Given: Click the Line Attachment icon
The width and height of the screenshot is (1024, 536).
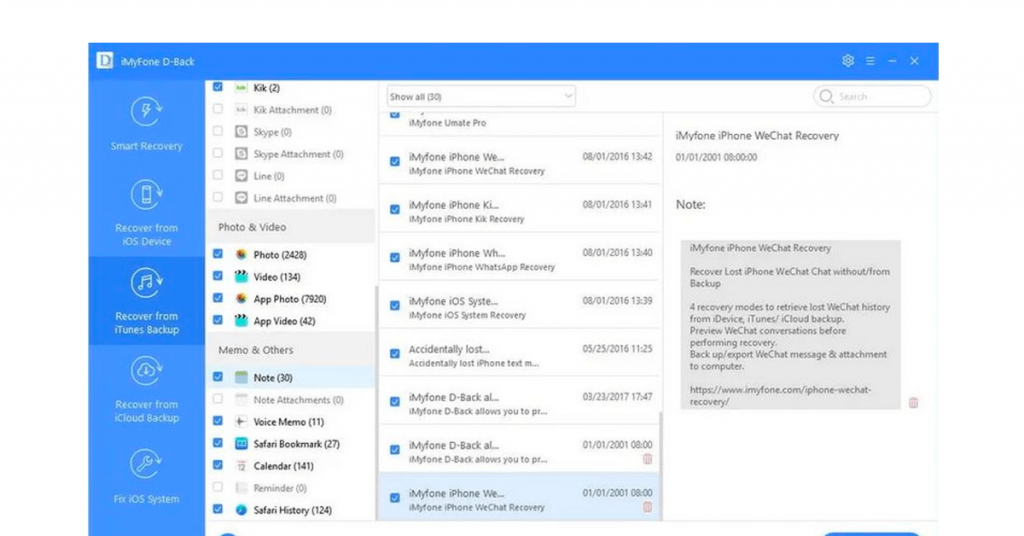Looking at the screenshot, I should [x=241, y=197].
